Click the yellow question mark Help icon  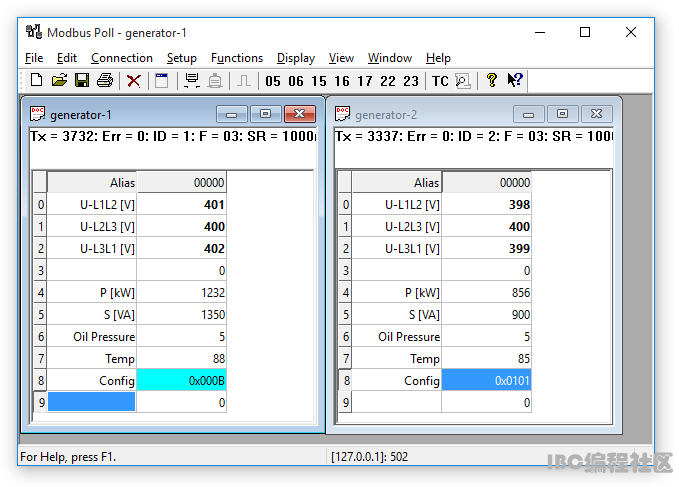coord(491,81)
